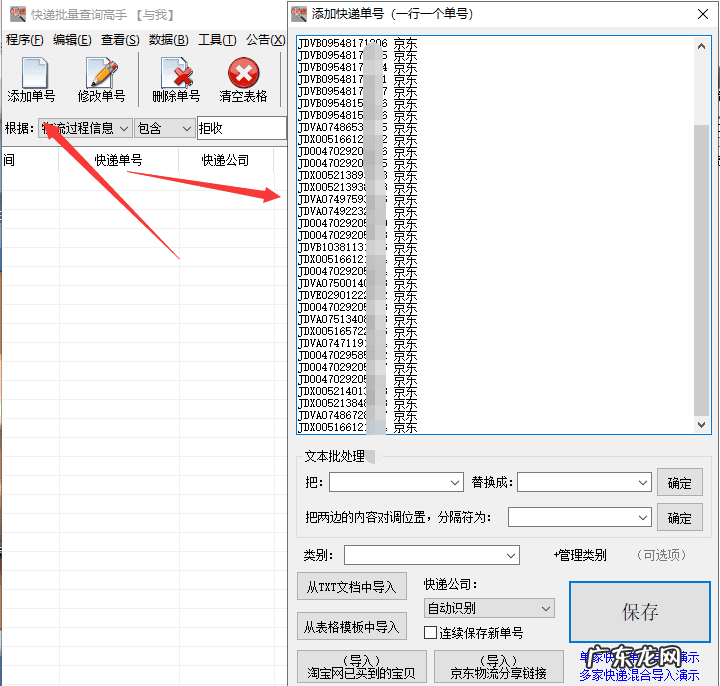Click 确定 beside the 分隔符为 field

(680, 517)
